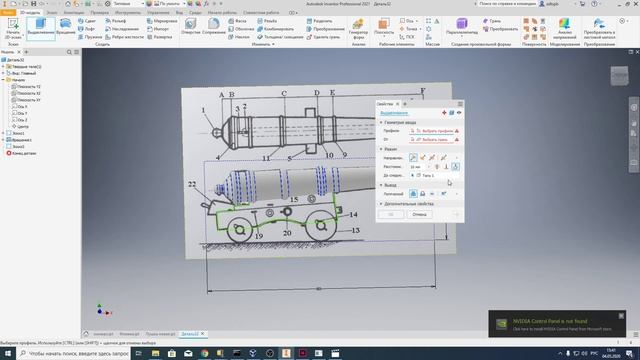
Task: Choose the Sweep (Сдвиг) tool
Action: tap(87, 21)
